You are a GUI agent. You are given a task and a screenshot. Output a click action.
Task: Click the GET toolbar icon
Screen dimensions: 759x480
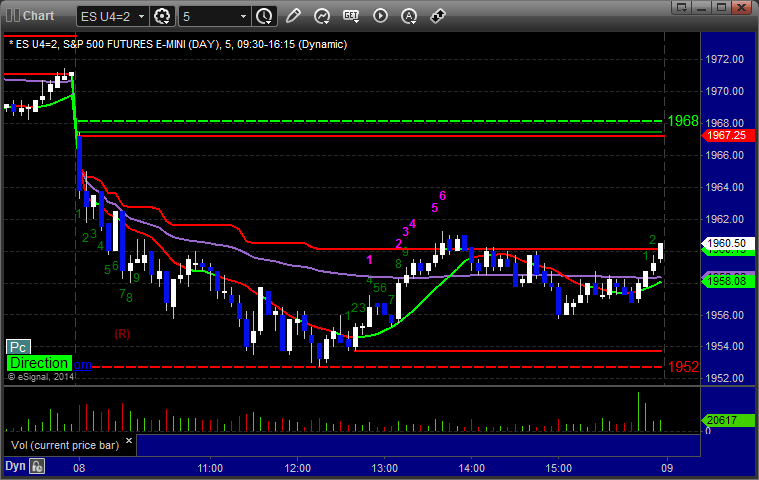pos(351,16)
